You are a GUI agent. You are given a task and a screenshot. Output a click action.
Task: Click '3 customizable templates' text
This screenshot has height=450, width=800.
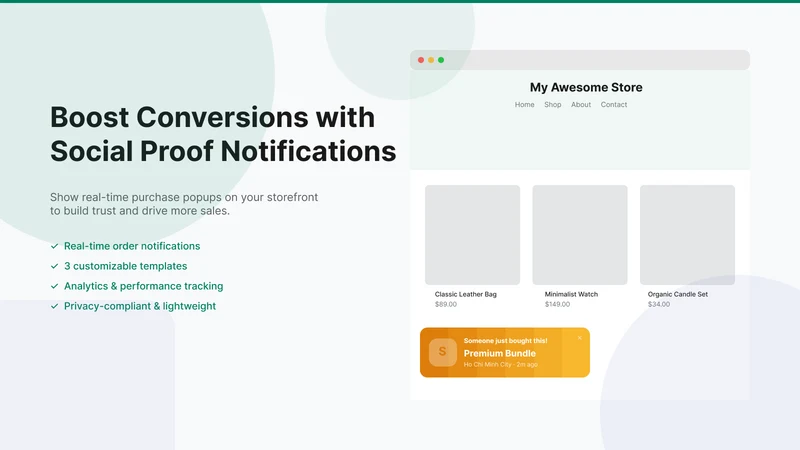[126, 266]
